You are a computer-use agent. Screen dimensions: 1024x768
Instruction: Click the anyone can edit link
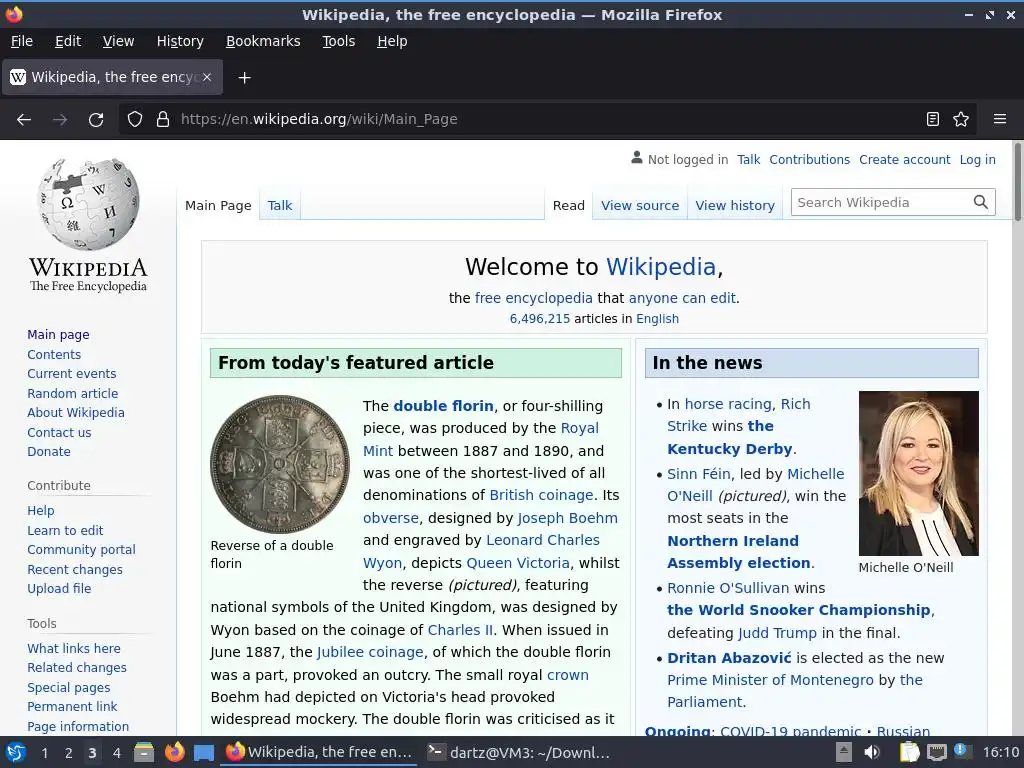pyautogui.click(x=682, y=298)
